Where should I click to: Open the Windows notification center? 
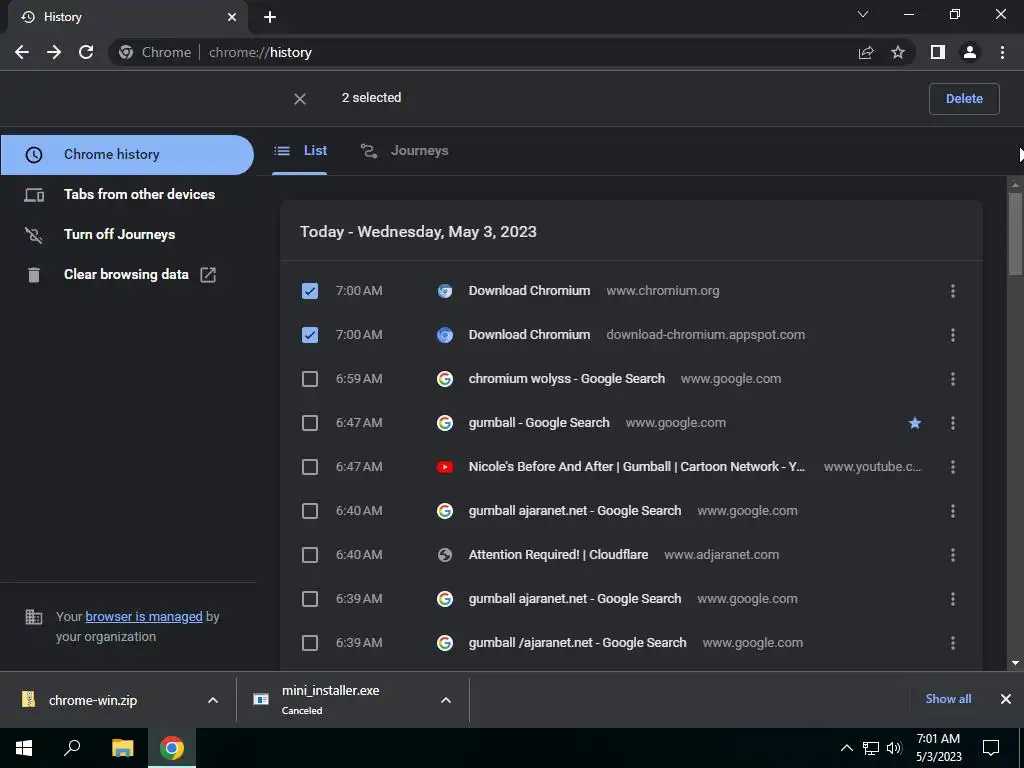click(x=991, y=748)
